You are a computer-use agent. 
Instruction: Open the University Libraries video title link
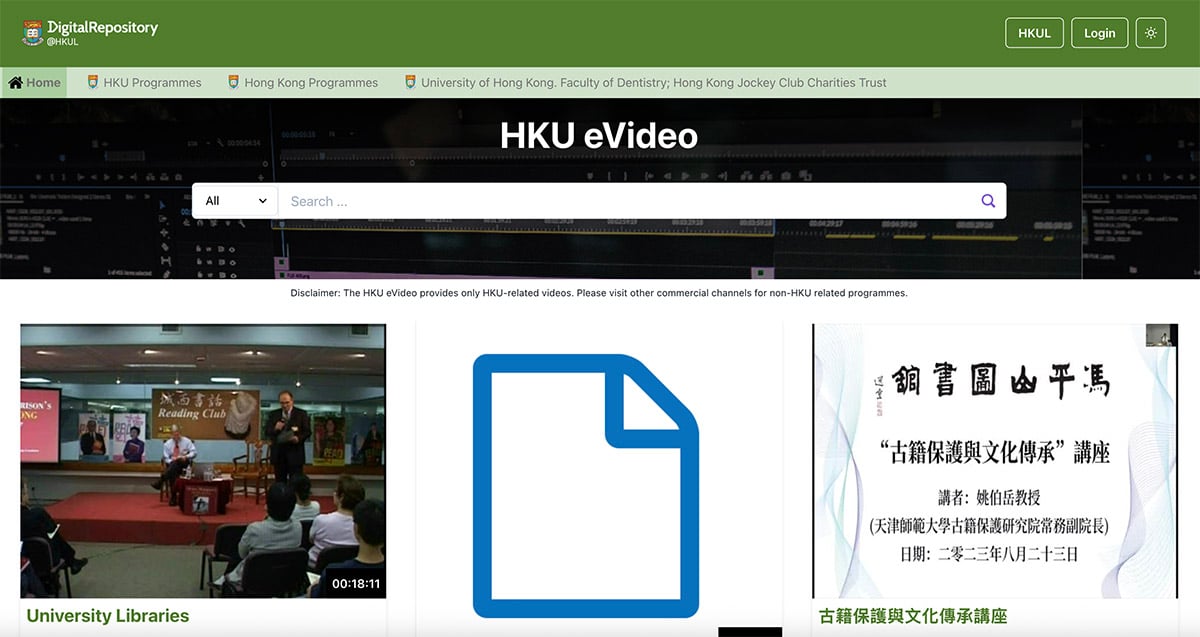click(108, 616)
